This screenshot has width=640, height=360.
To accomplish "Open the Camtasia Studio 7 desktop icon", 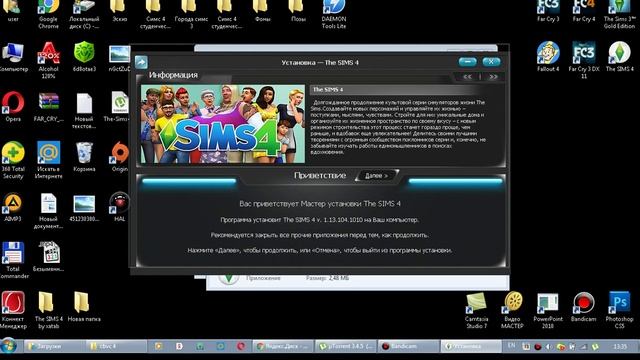I will point(476,311).
